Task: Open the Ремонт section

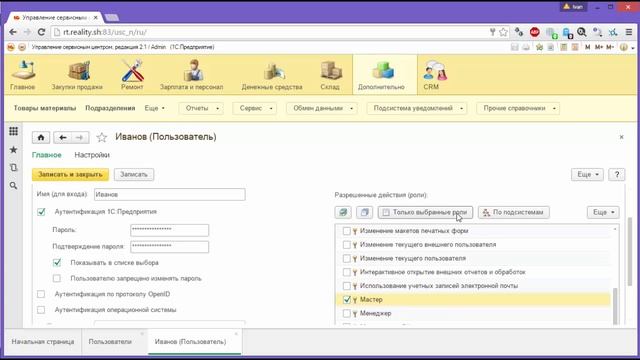Action: pos(132,75)
